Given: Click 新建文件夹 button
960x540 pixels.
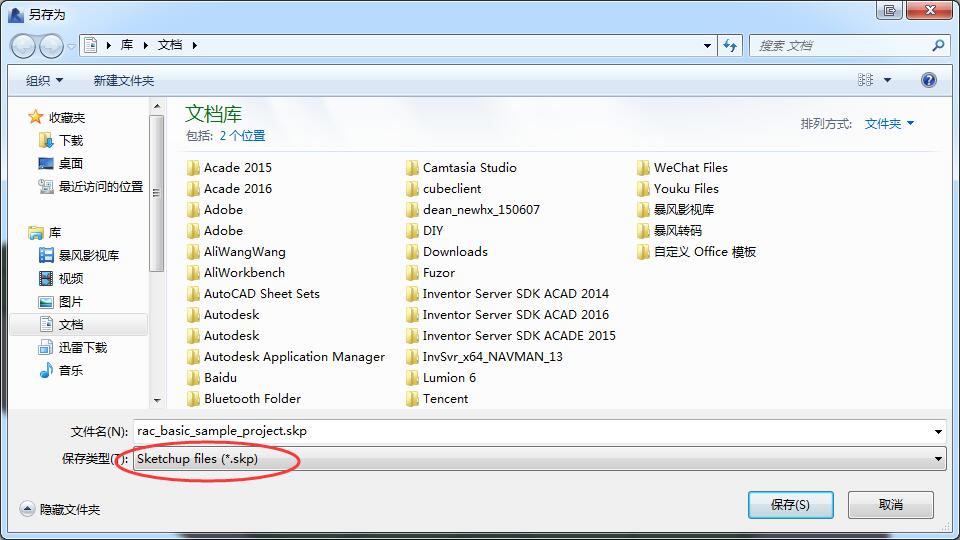Looking at the screenshot, I should tap(124, 80).
